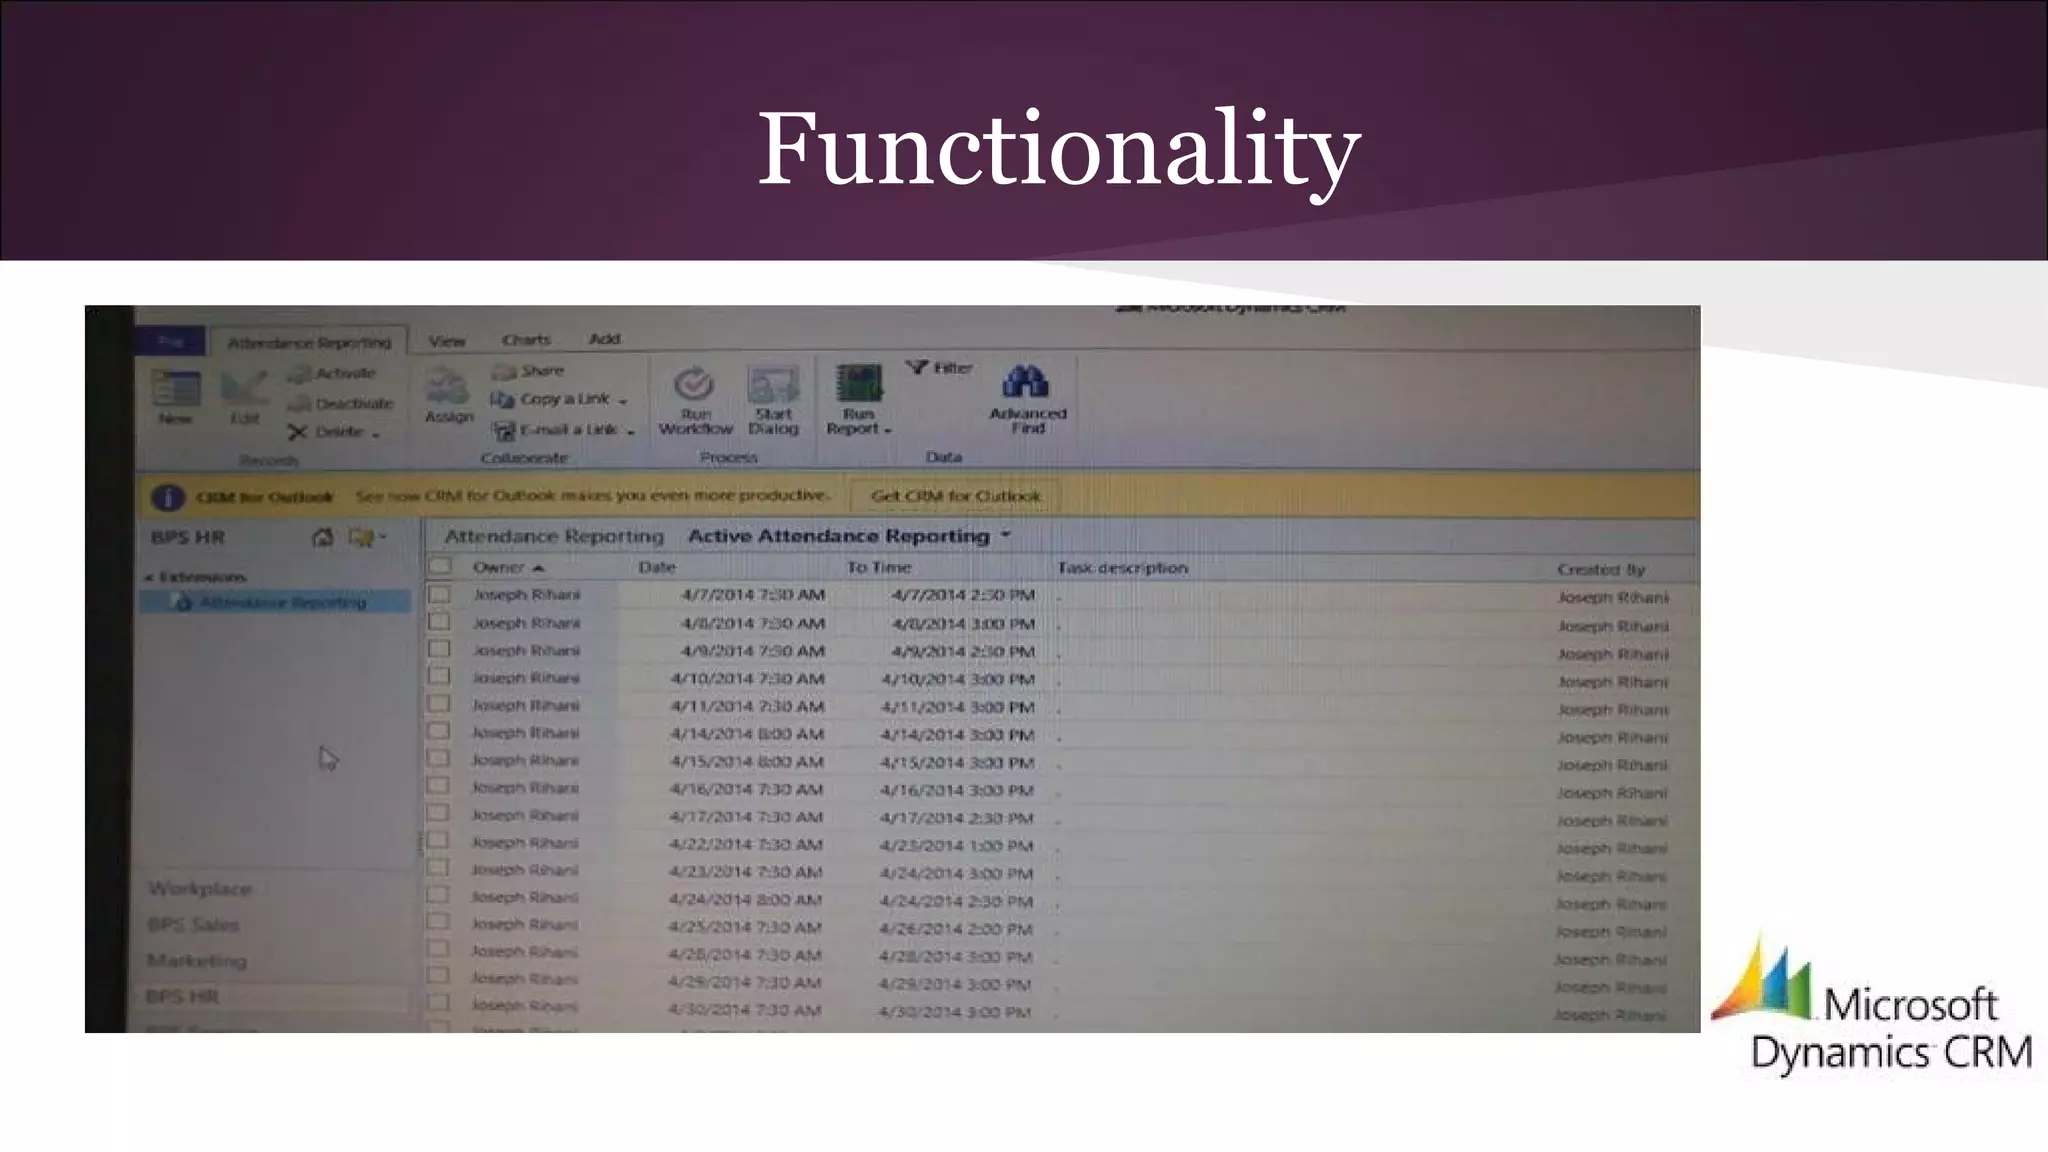
Task: Collapse the Extensions tree group
Action: pos(149,578)
